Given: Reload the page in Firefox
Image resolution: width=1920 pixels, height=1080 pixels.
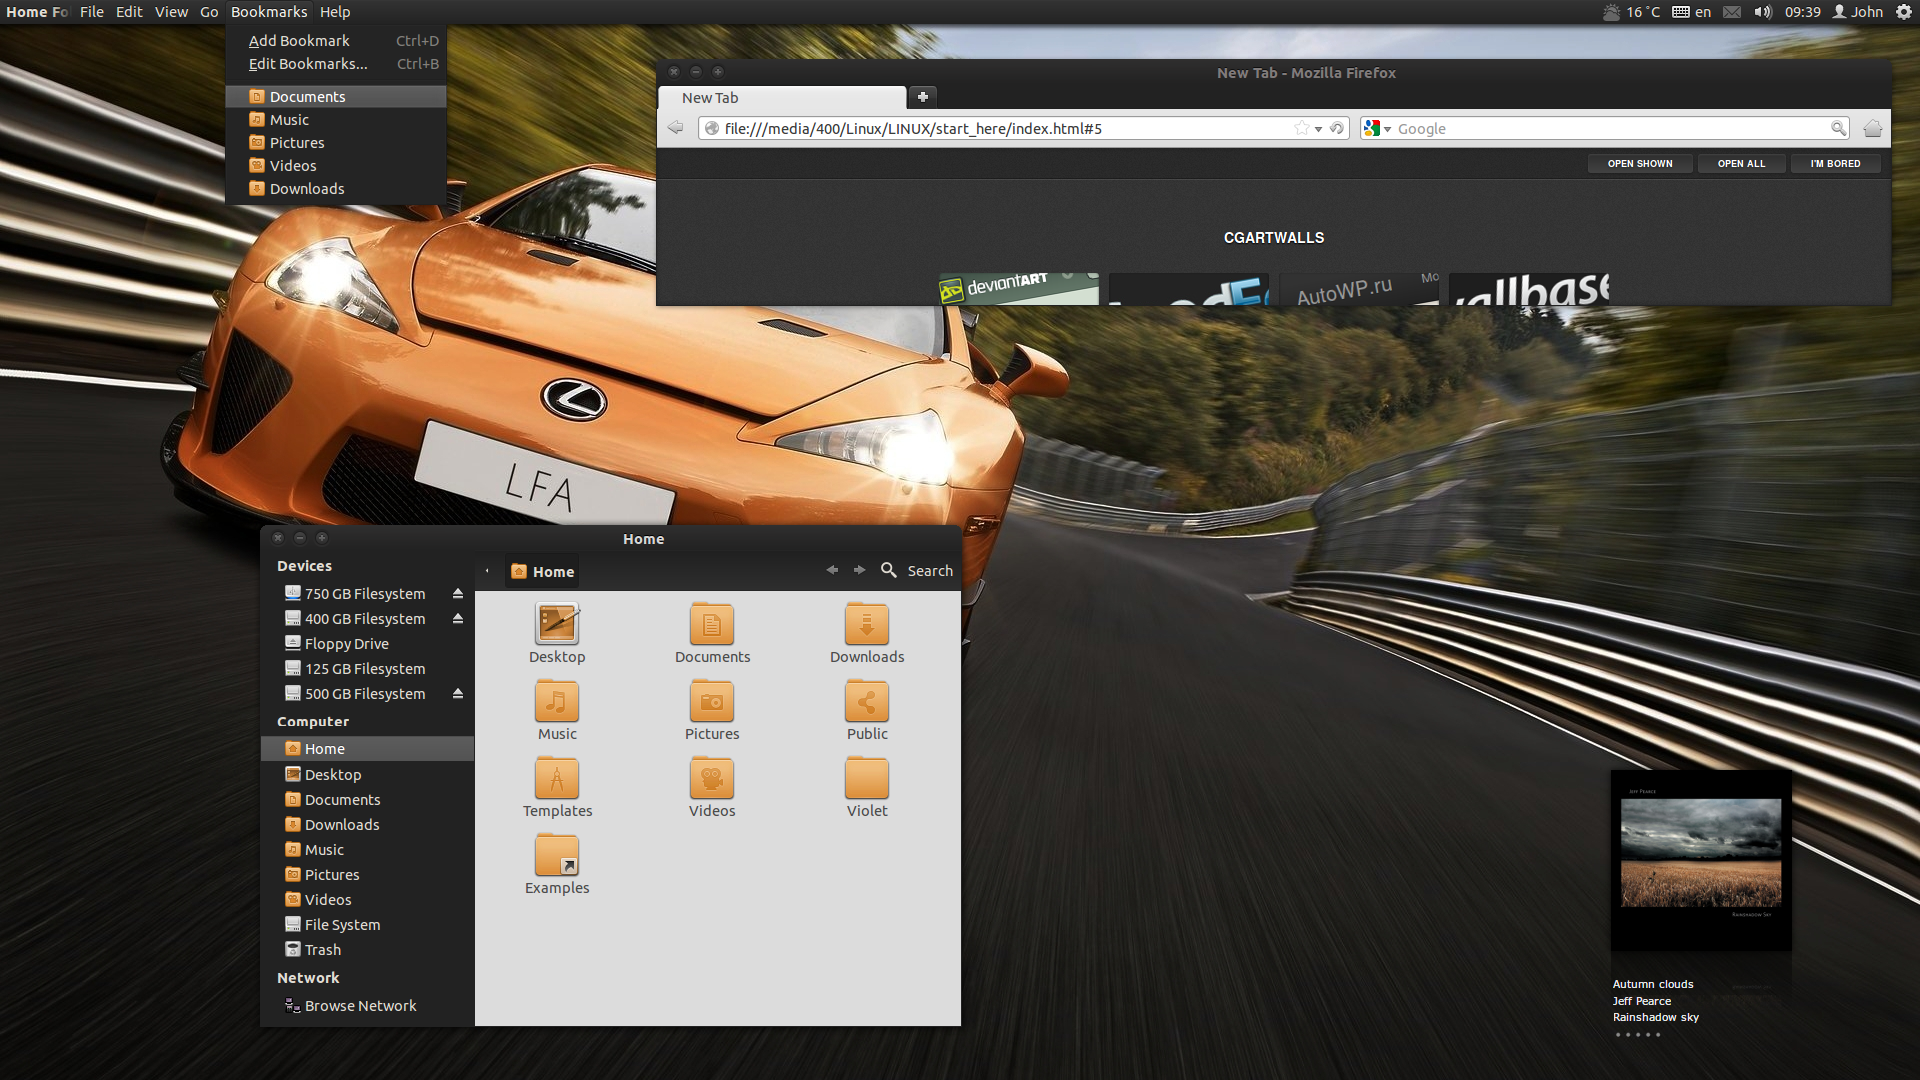Looking at the screenshot, I should pos(1337,128).
